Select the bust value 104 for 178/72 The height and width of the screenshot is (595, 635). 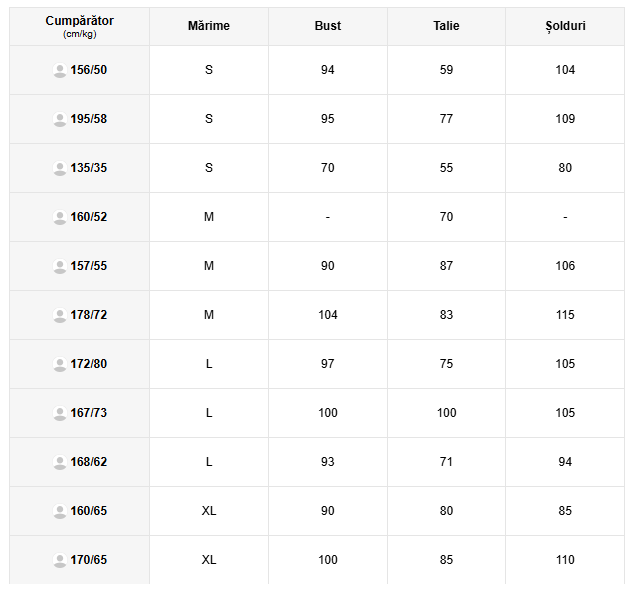click(328, 315)
